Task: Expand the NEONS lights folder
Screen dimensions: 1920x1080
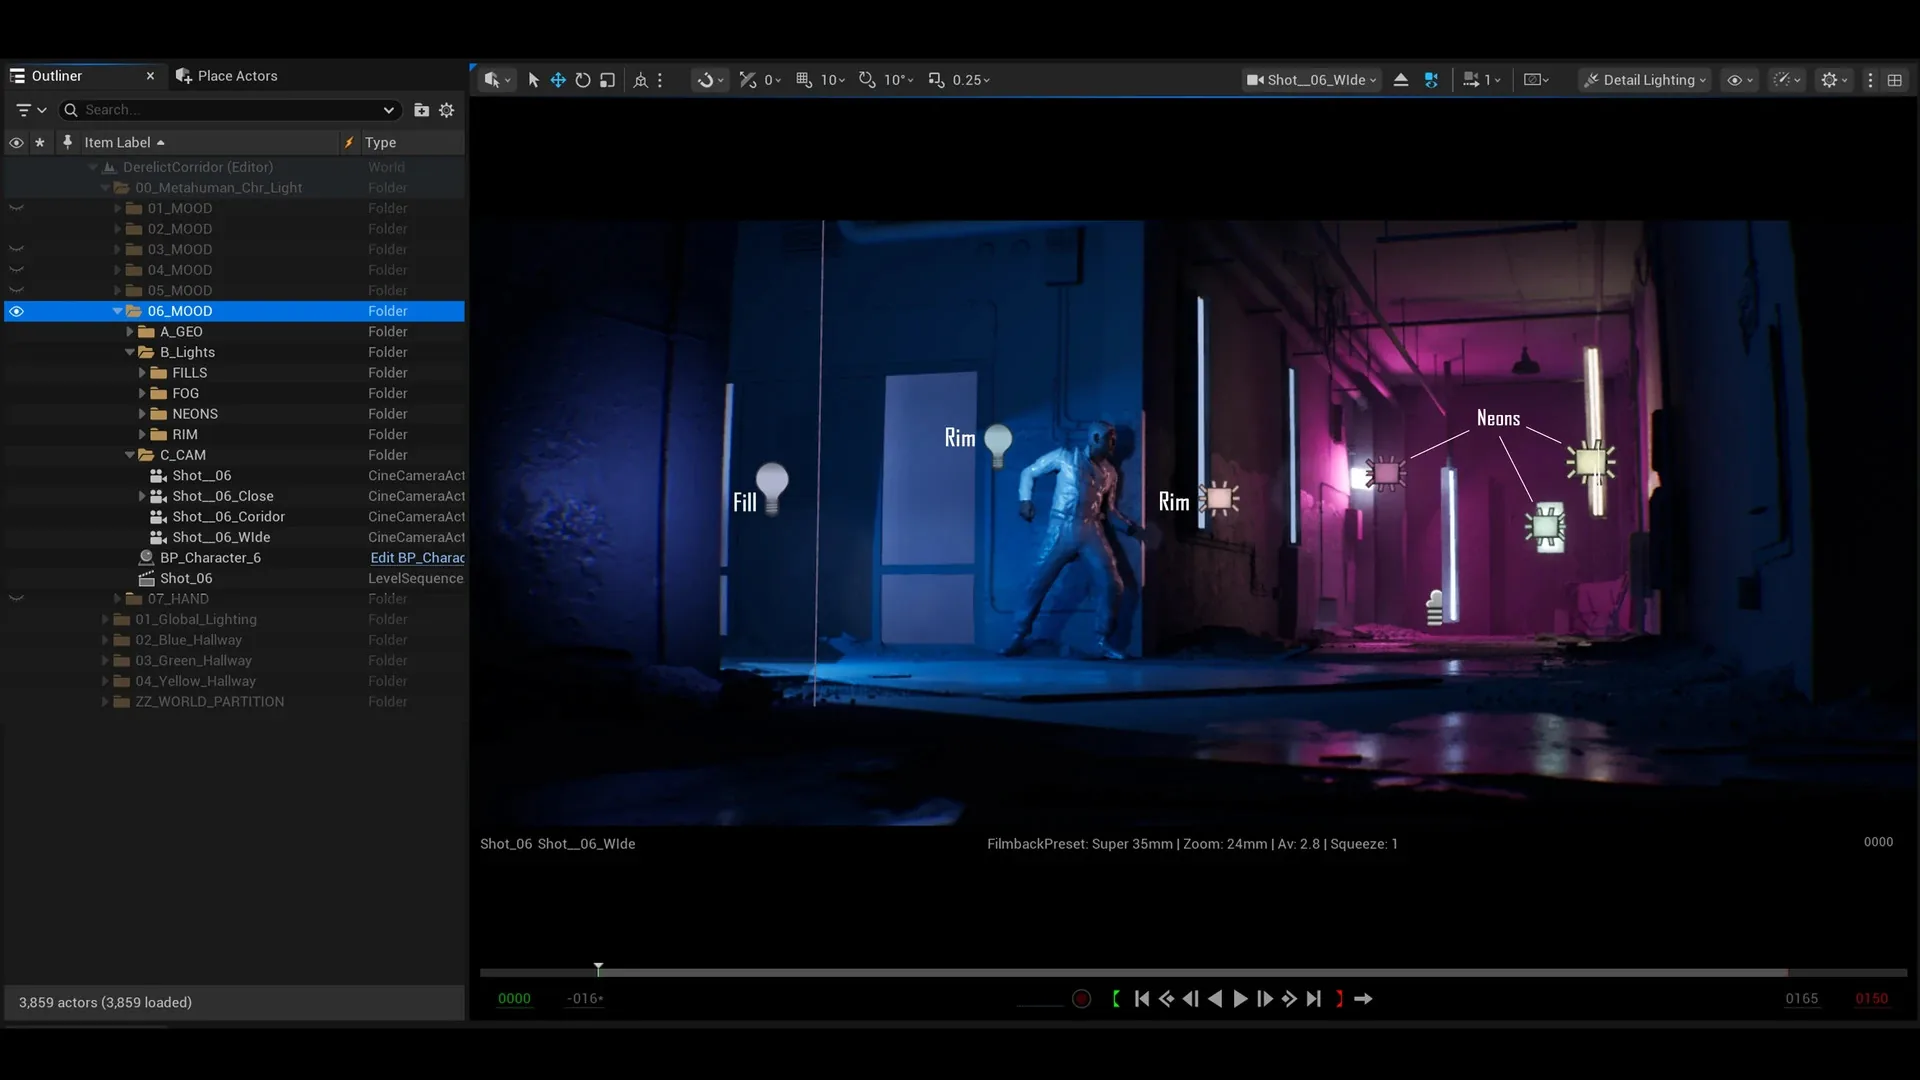Action: click(x=142, y=414)
